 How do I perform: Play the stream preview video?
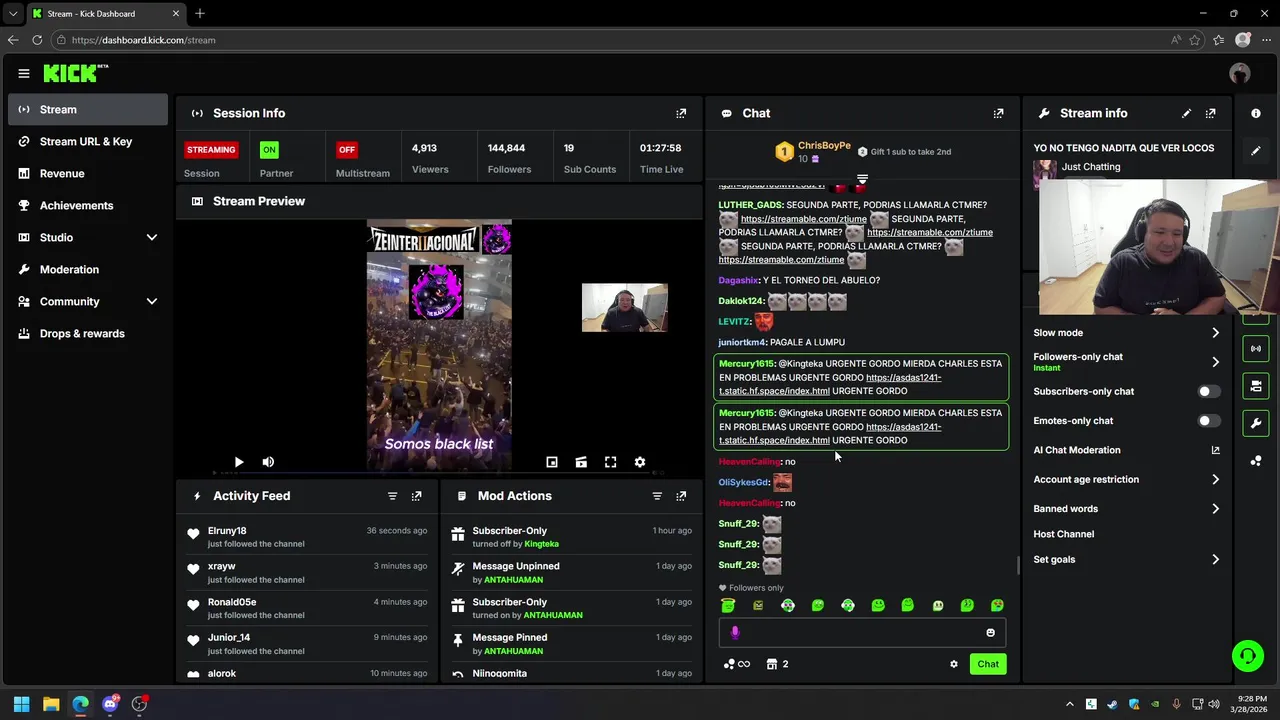click(238, 462)
